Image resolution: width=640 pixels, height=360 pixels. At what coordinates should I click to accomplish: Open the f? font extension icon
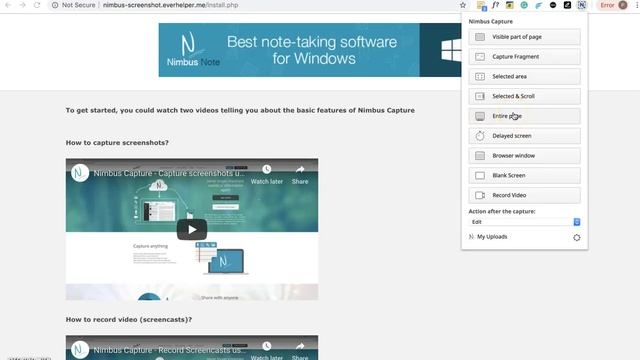tap(495, 5)
